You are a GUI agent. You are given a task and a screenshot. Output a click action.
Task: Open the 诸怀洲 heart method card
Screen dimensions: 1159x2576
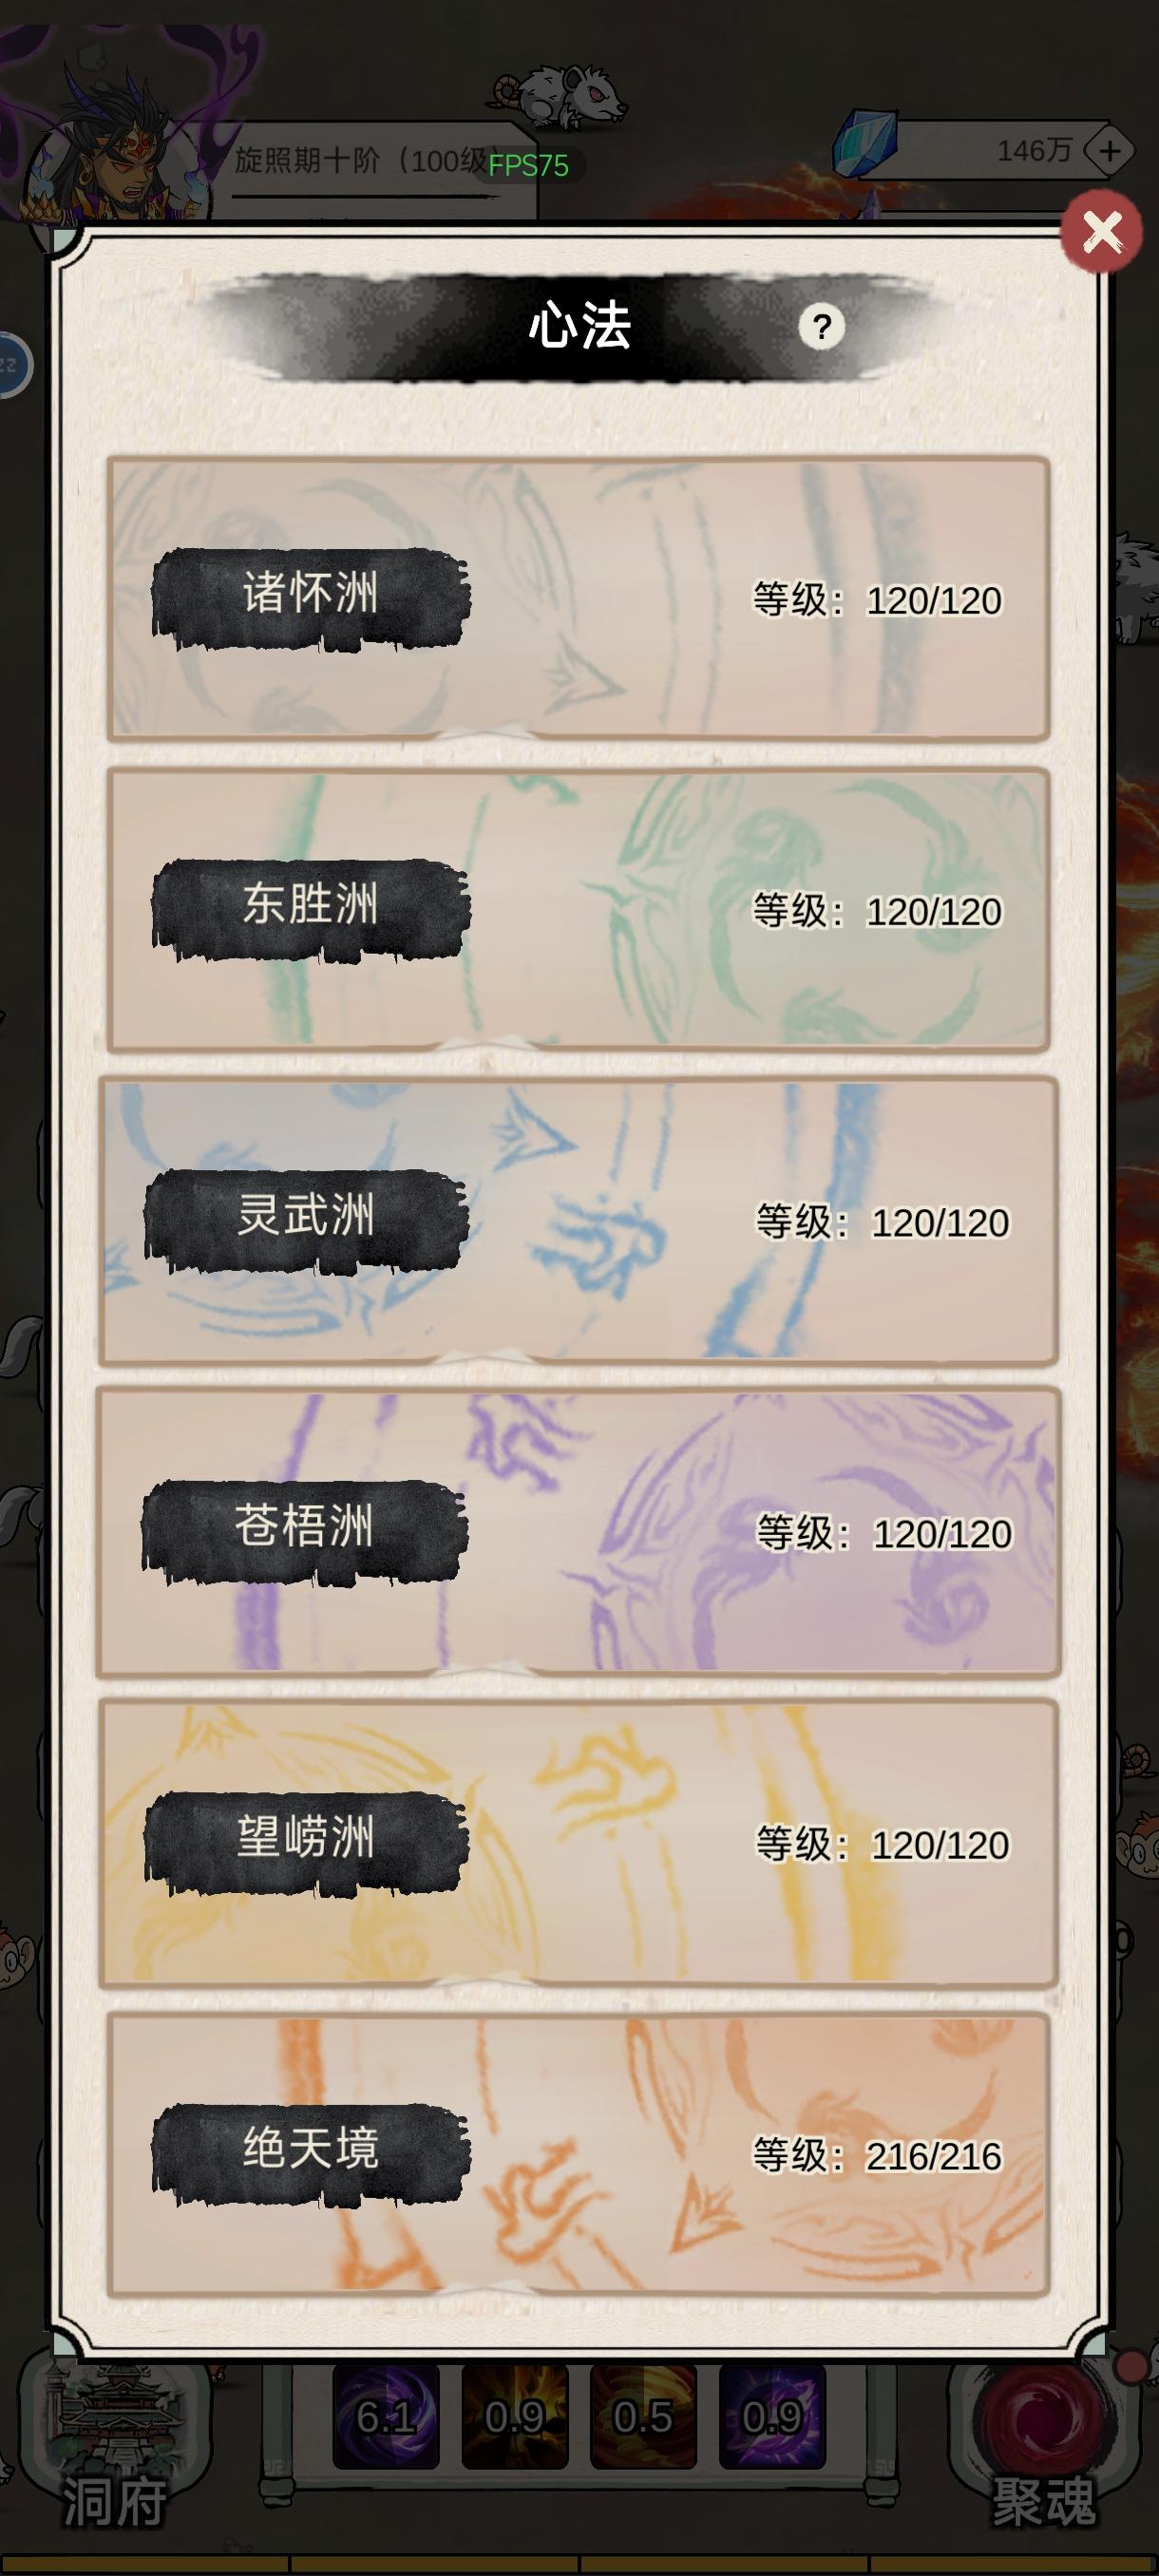(578, 598)
